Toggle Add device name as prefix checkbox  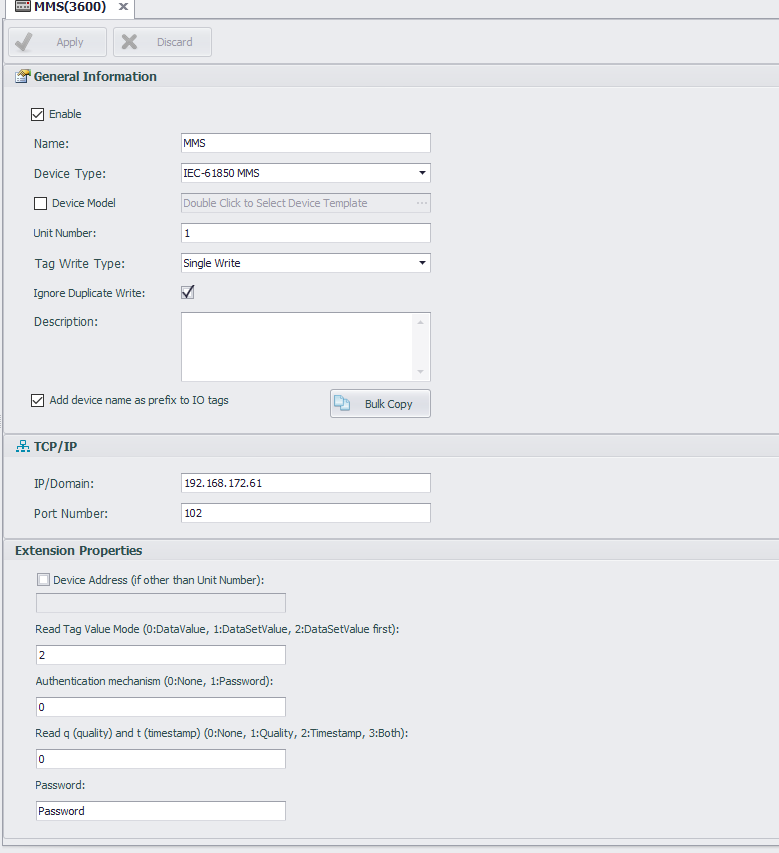pos(39,400)
